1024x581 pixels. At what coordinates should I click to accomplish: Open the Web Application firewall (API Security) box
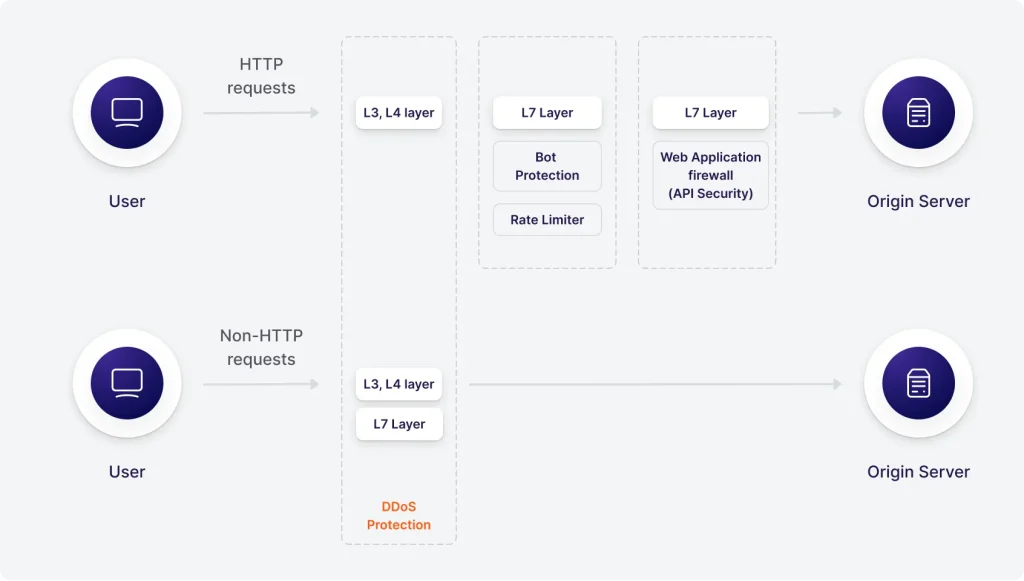coord(711,175)
